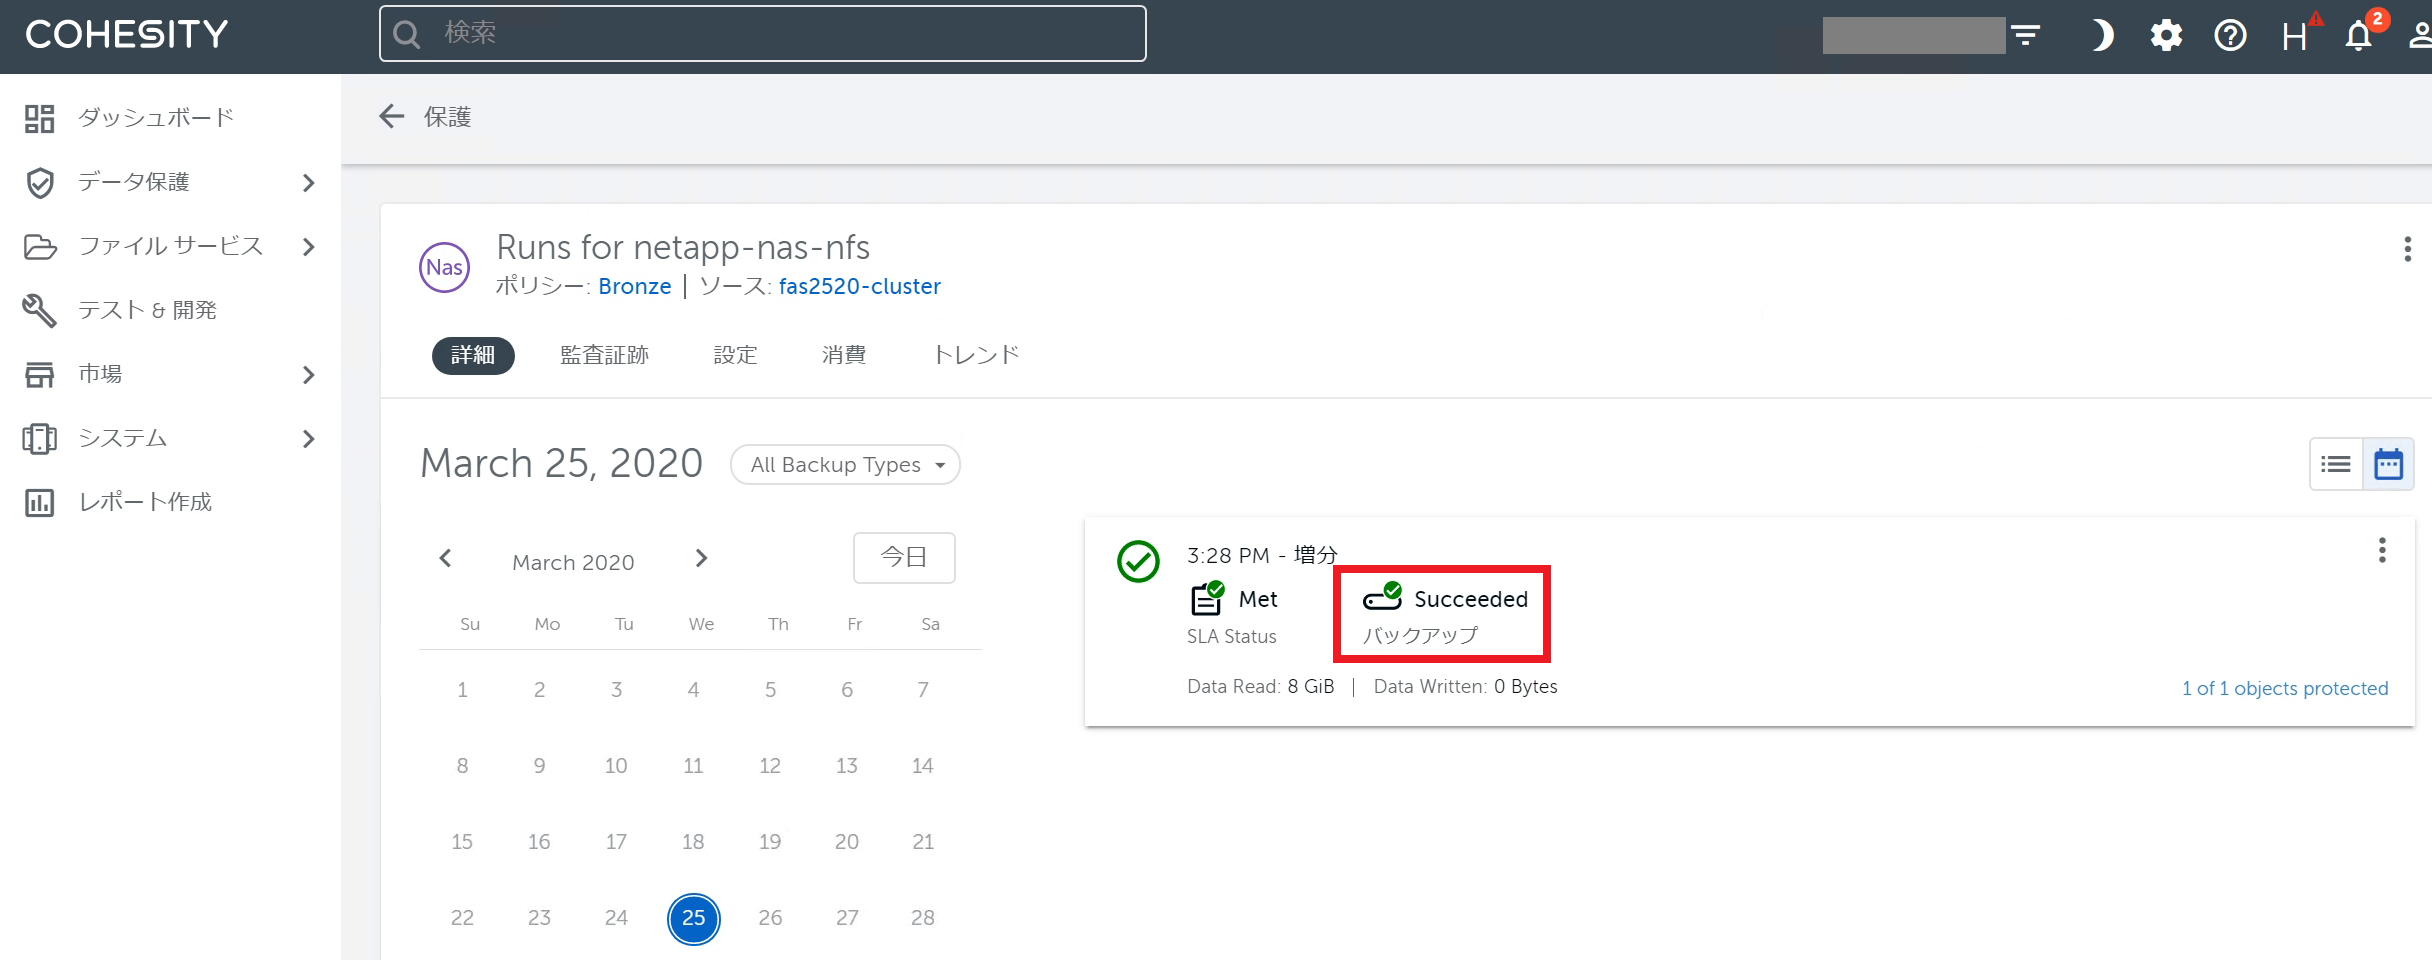
Task: Click the 3:28 PM - 増分 run title
Action: pos(1262,555)
